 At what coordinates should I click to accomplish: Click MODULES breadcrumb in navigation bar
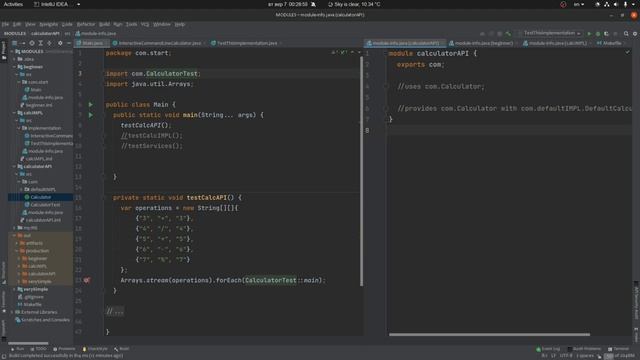point(15,33)
